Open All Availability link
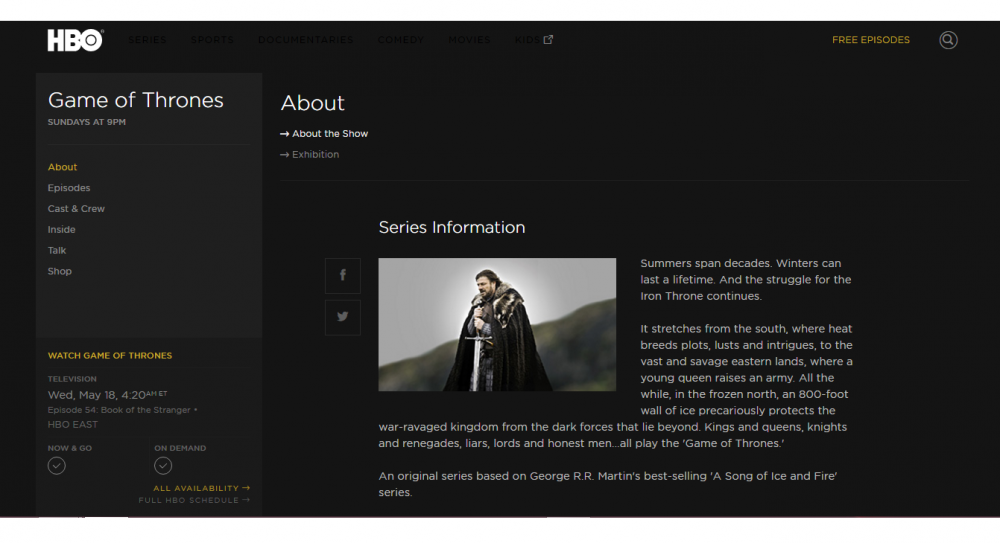1000x543 pixels. click(x=201, y=488)
